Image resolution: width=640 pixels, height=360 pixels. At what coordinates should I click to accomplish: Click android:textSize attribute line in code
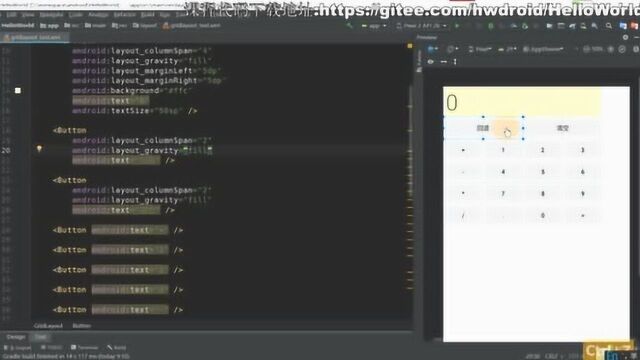pos(135,111)
